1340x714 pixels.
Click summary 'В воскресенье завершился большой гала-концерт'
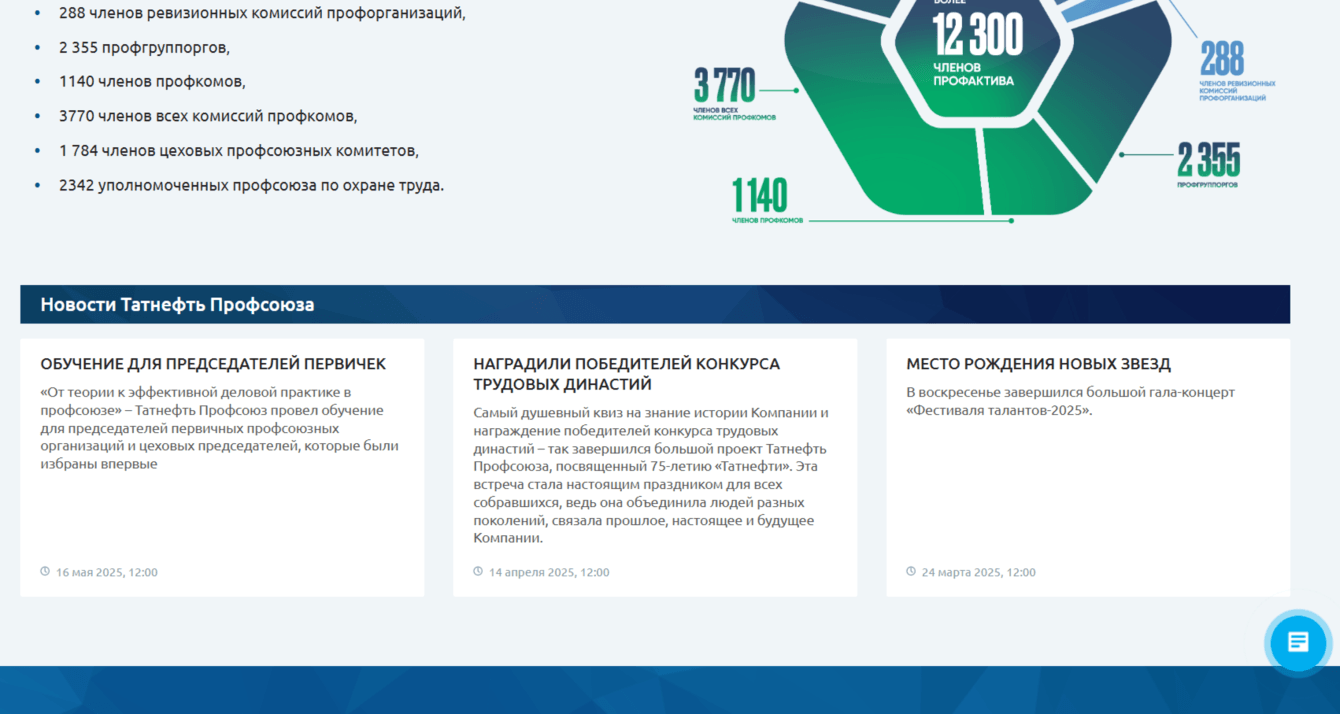(x=1071, y=401)
